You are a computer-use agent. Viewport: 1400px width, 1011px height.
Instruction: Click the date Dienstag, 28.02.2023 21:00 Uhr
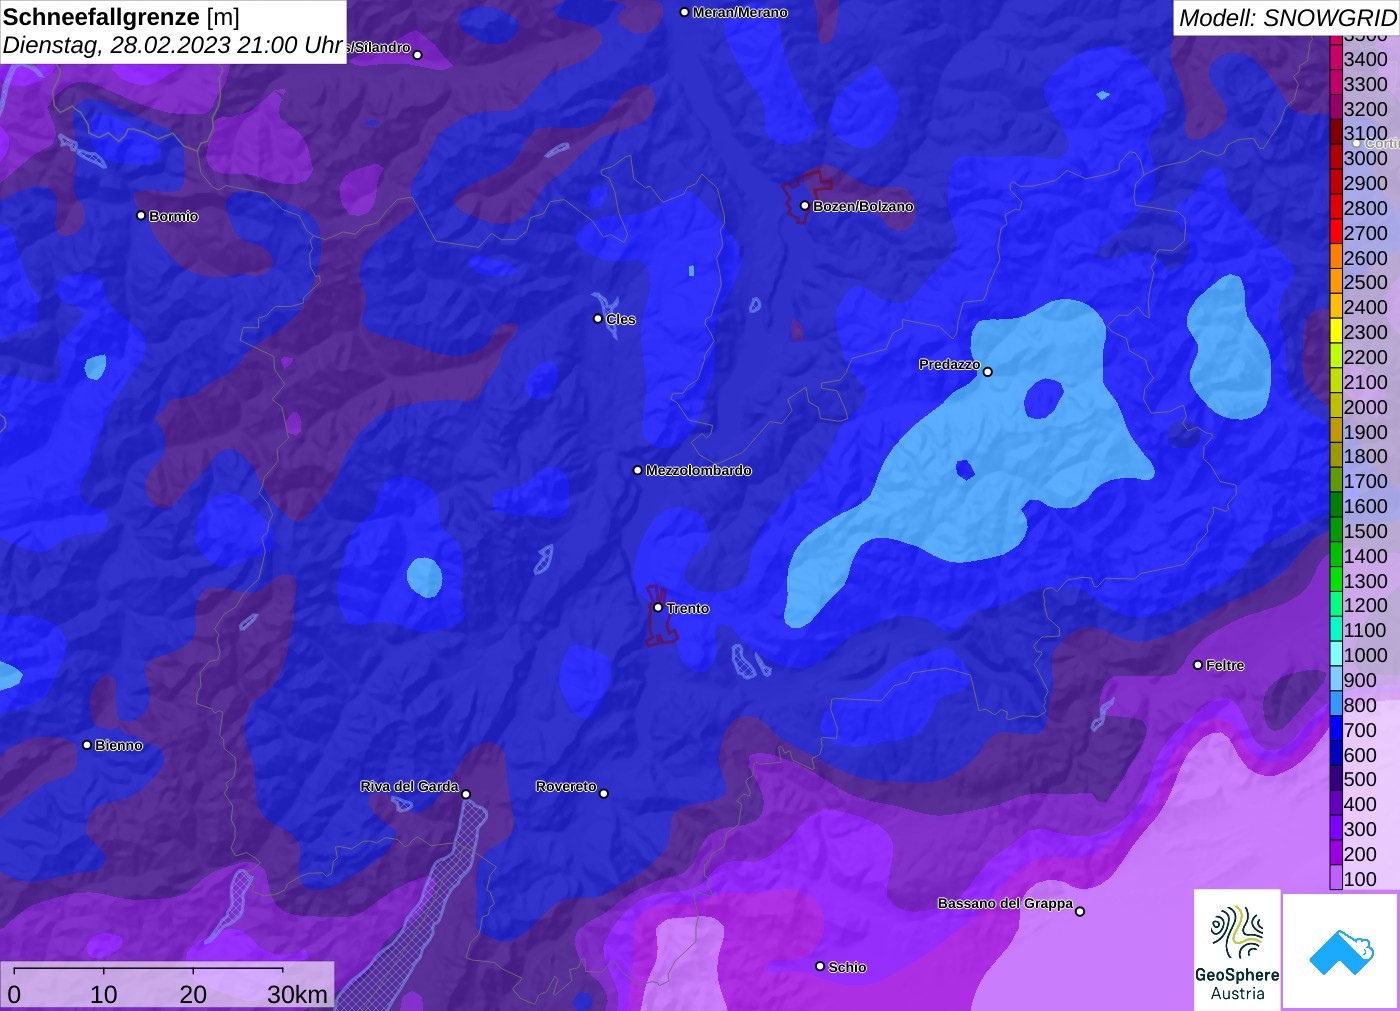172,46
